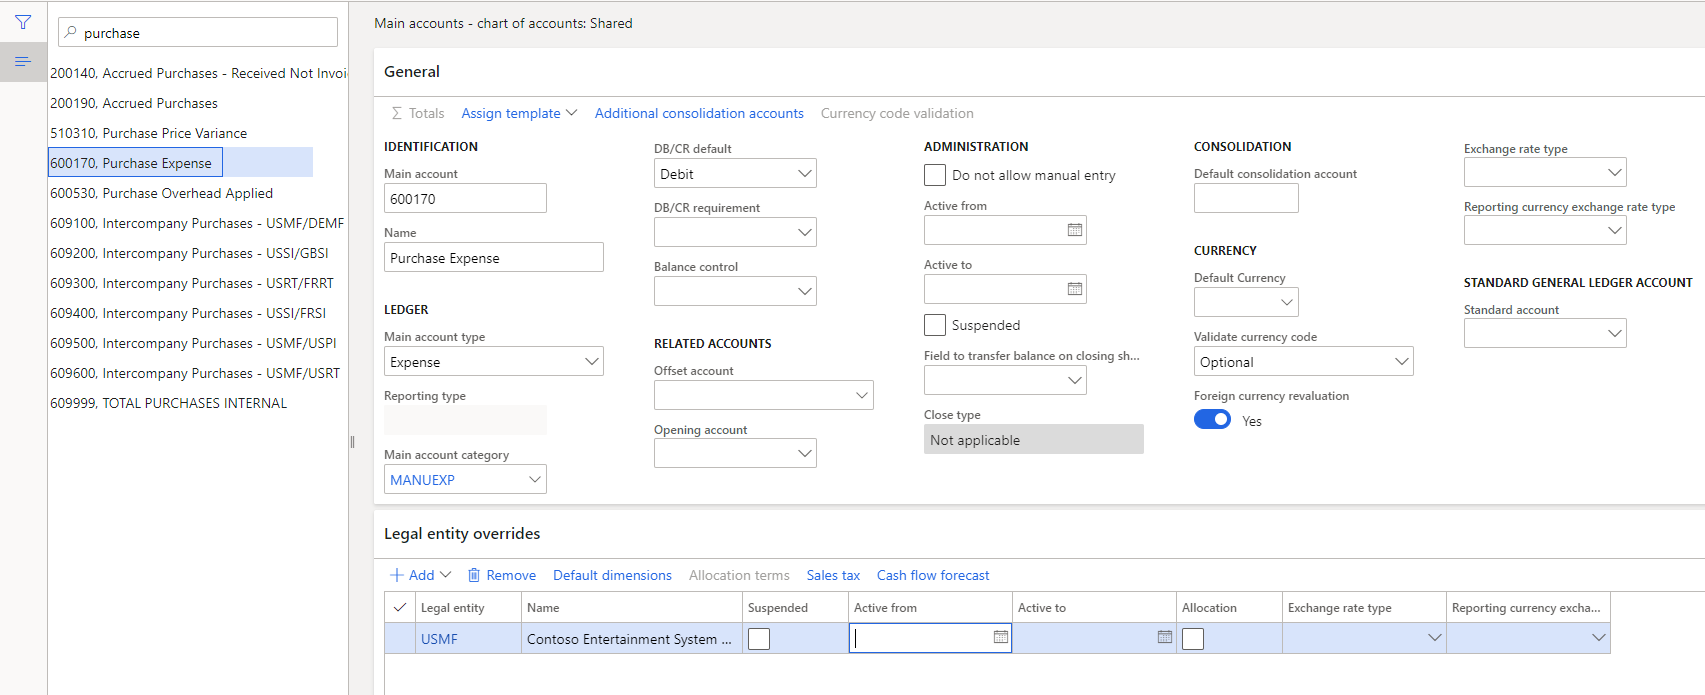Select 600530, Purchase Overhead Applied
Viewport: 1705px width, 695px height.
pos(161,193)
